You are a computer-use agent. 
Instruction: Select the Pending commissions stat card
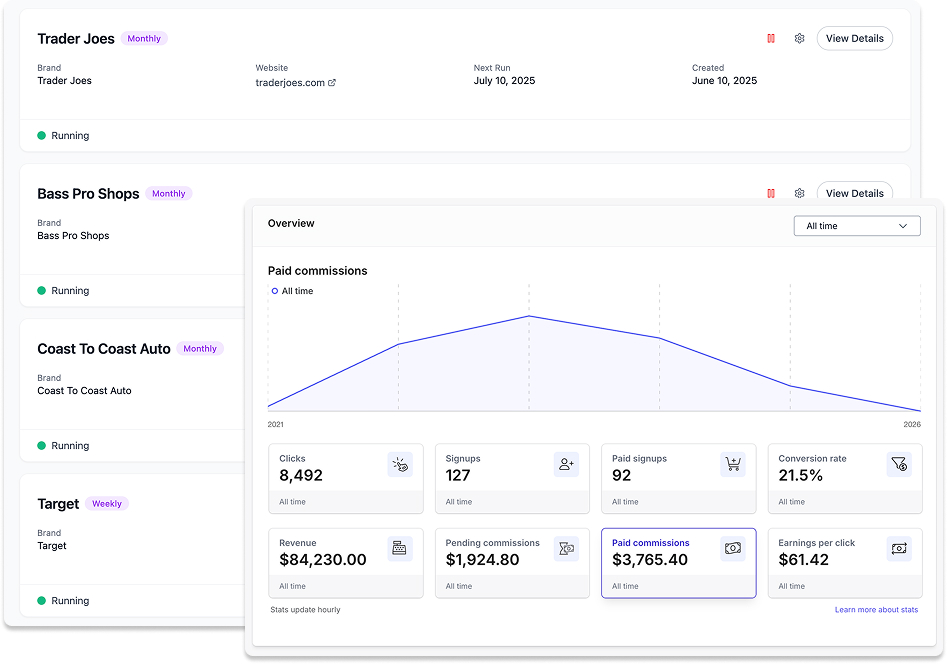coord(512,563)
